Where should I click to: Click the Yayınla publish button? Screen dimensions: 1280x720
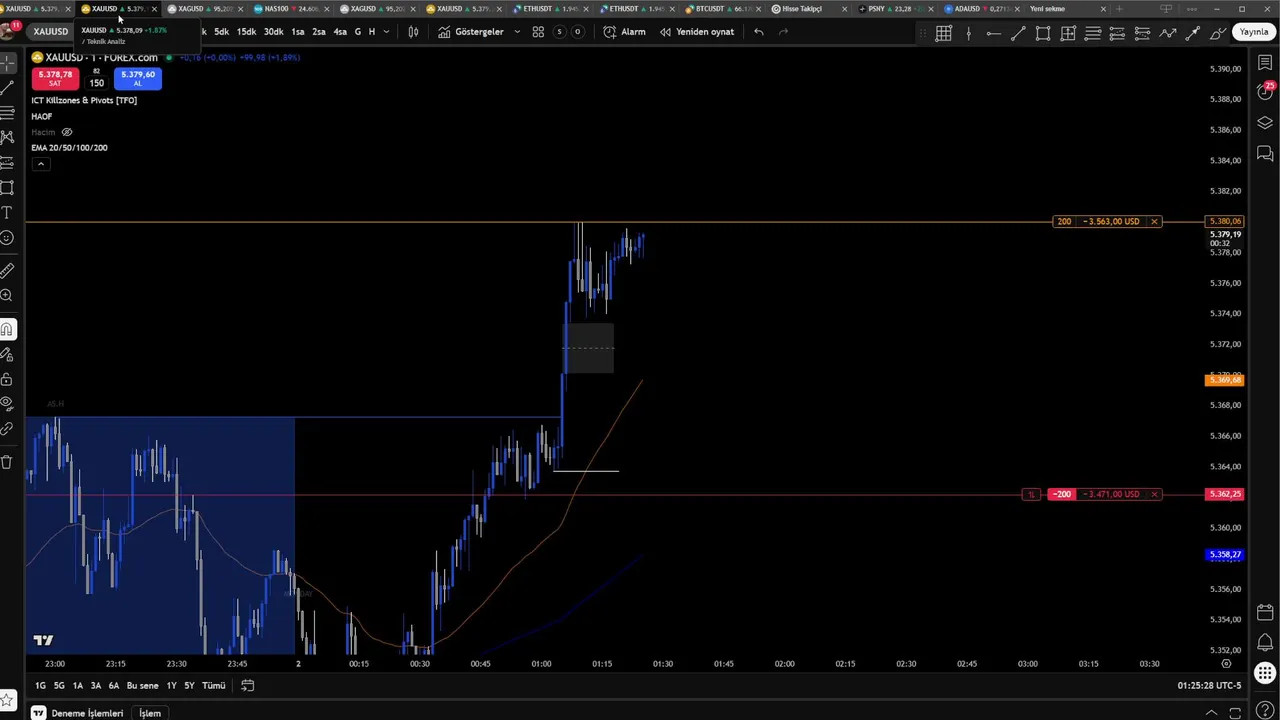tap(1254, 32)
